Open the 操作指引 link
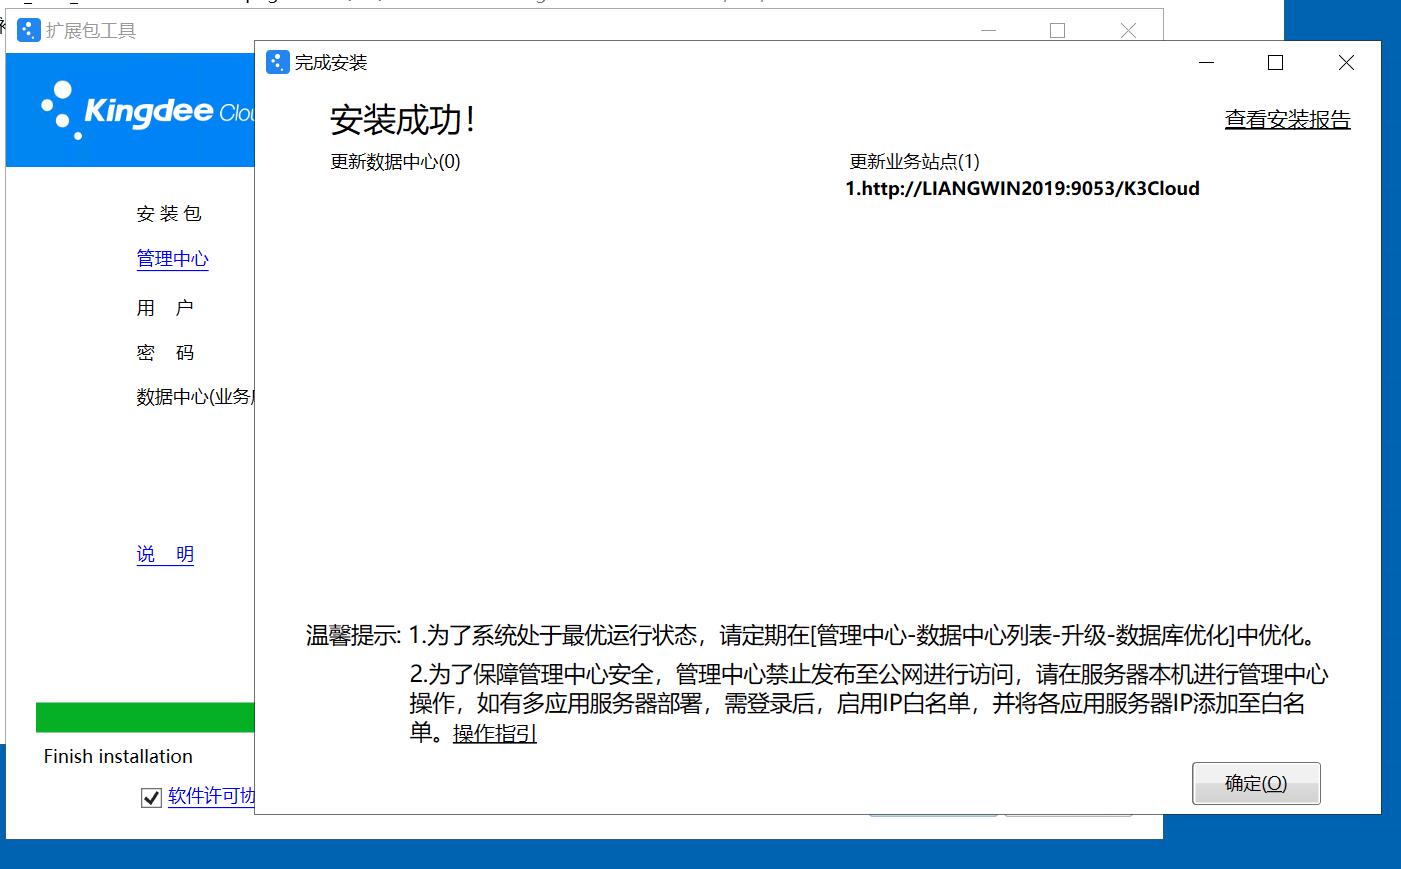 coord(494,733)
